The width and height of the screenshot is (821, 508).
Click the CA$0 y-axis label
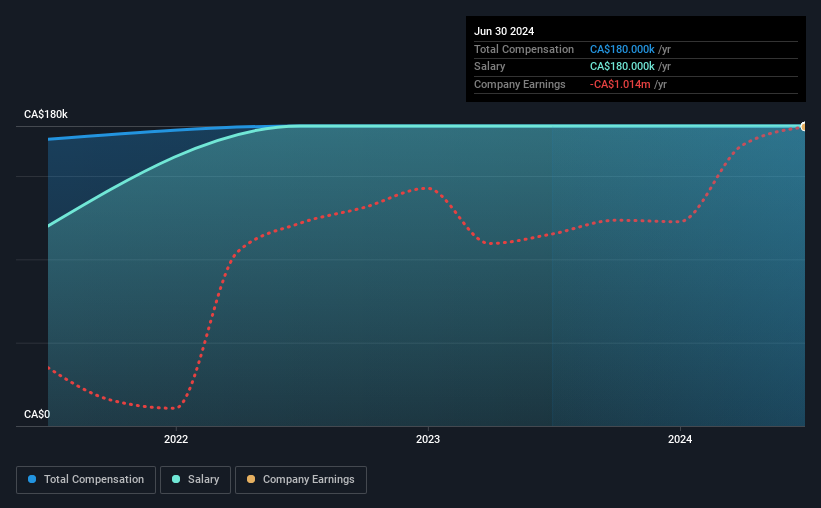[x=37, y=414]
